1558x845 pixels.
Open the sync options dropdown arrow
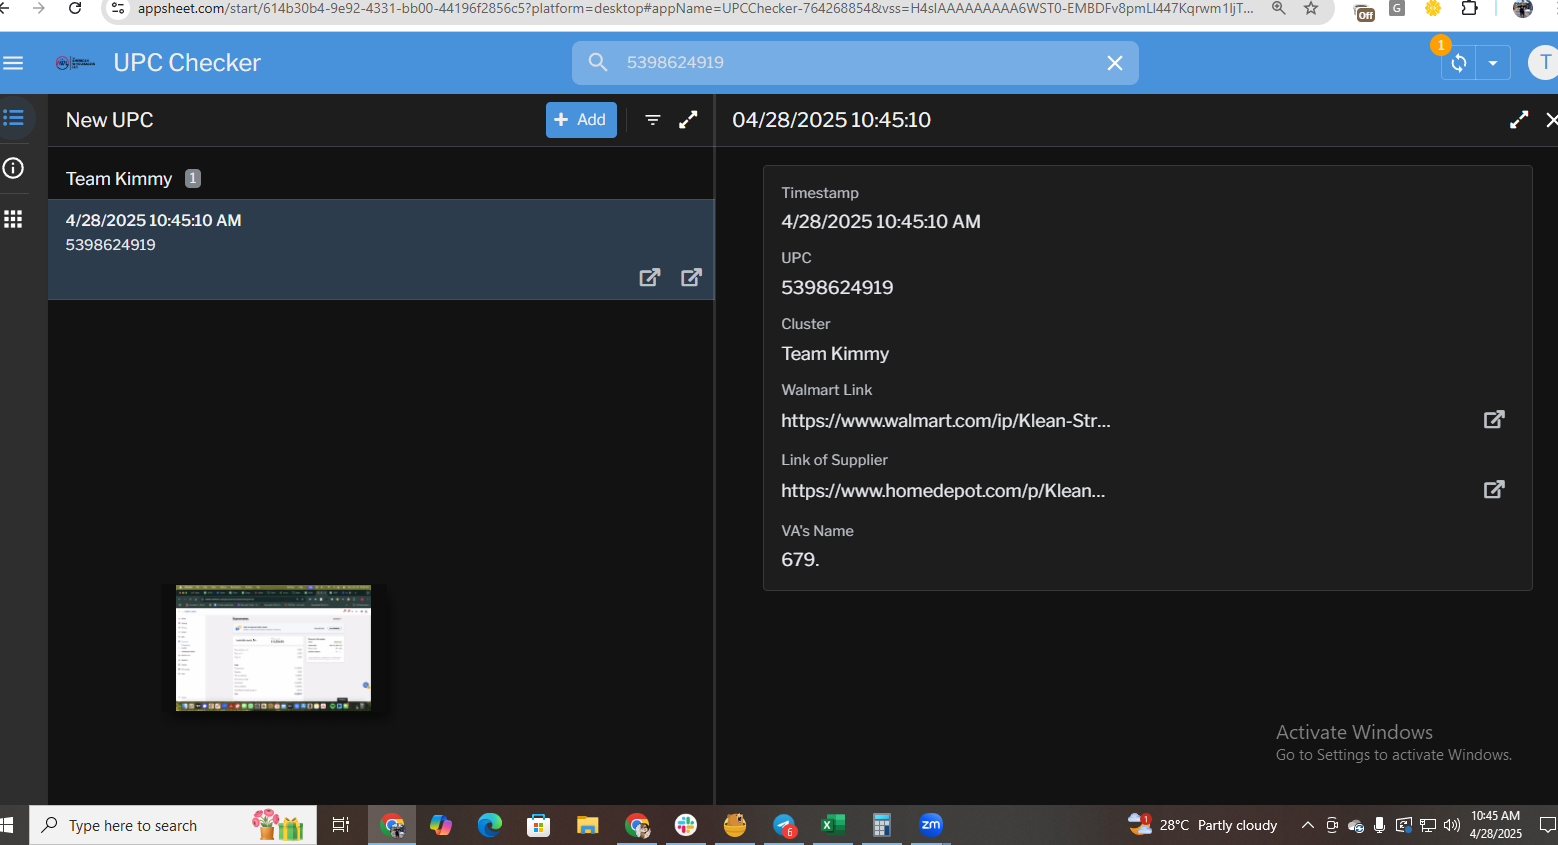1493,63
